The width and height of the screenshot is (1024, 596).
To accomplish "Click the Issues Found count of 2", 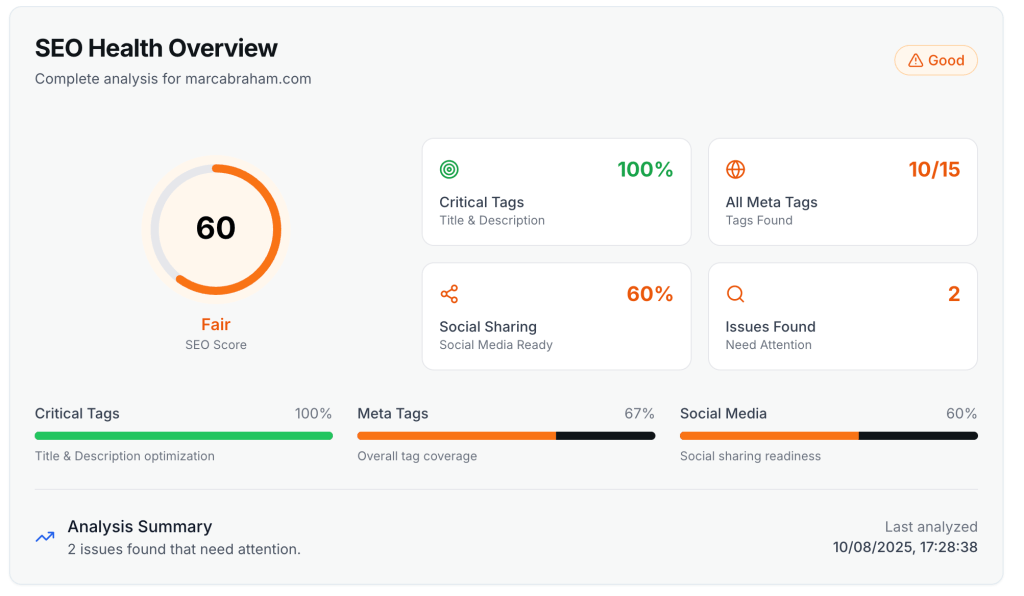I will [x=953, y=294].
